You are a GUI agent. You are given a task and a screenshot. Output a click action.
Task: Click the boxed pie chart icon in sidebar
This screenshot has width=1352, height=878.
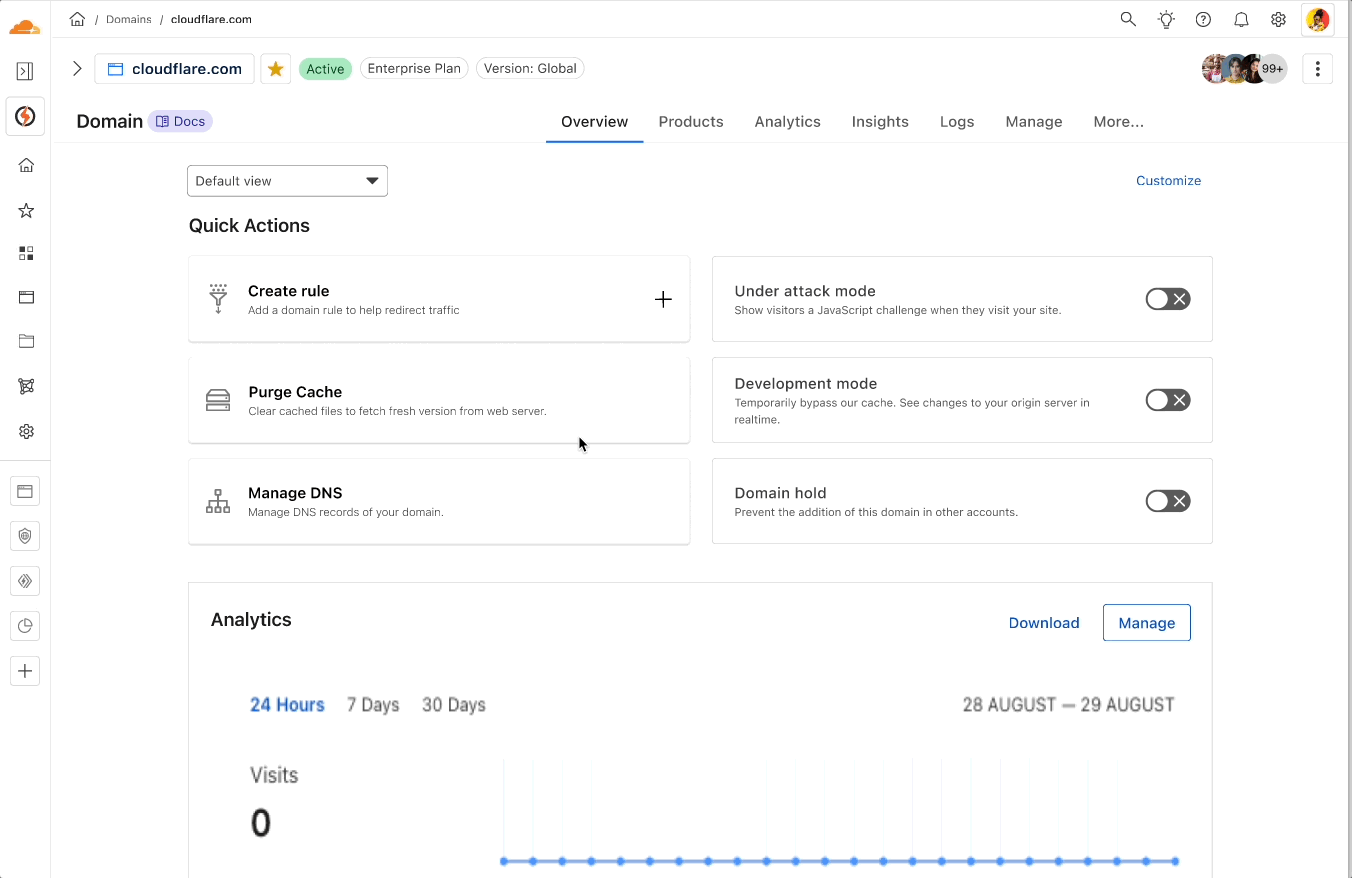click(x=25, y=626)
